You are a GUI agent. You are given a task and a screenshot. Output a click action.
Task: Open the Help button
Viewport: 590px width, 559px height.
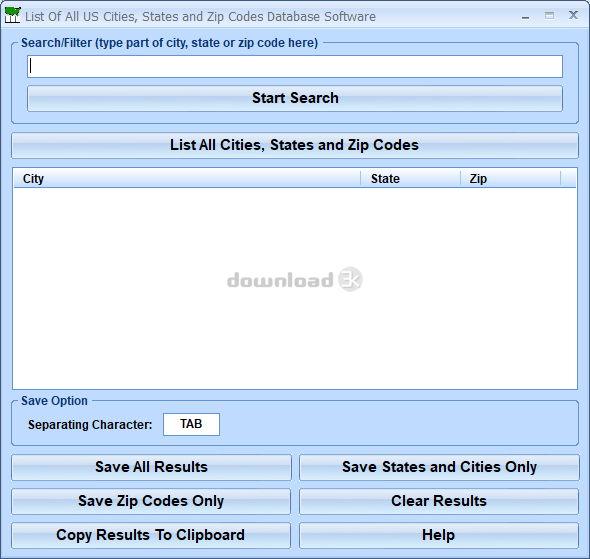click(x=439, y=535)
